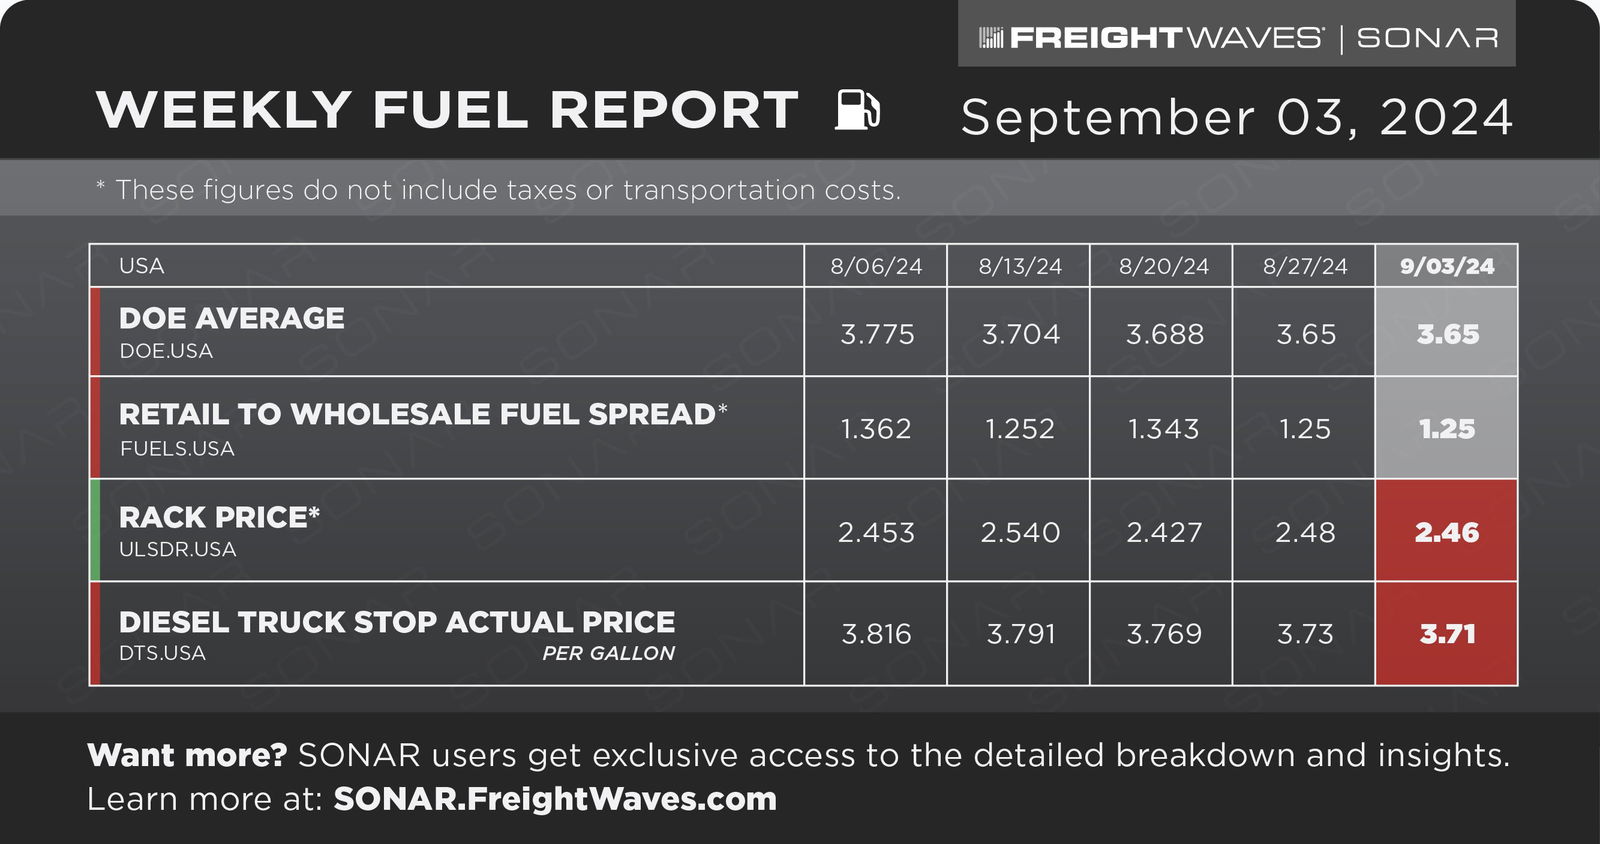Viewport: 1600px width, 844px height.
Task: Click the FreightWaves barcode logo icon
Action: pos(990,38)
